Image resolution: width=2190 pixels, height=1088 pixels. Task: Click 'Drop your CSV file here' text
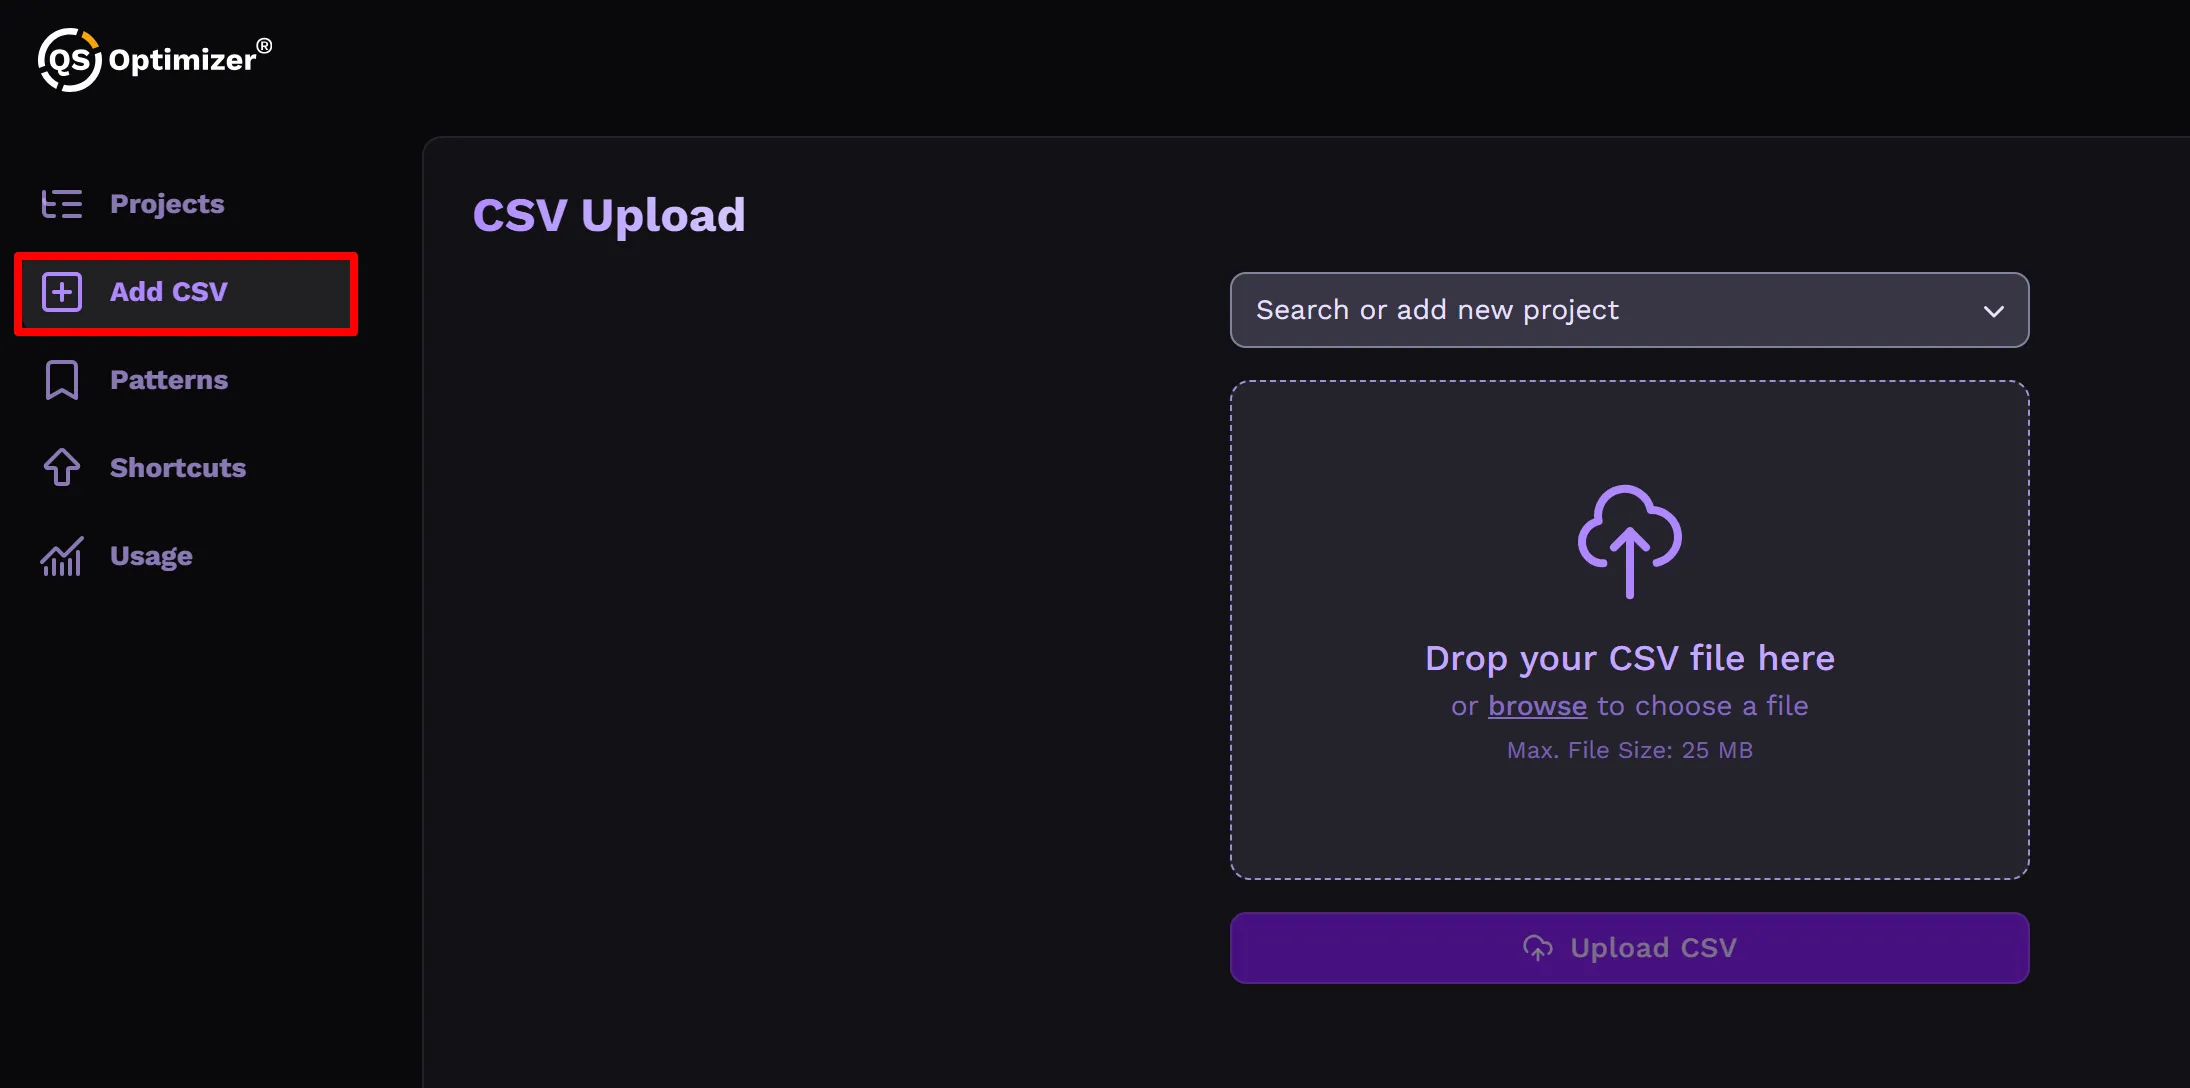coord(1629,658)
